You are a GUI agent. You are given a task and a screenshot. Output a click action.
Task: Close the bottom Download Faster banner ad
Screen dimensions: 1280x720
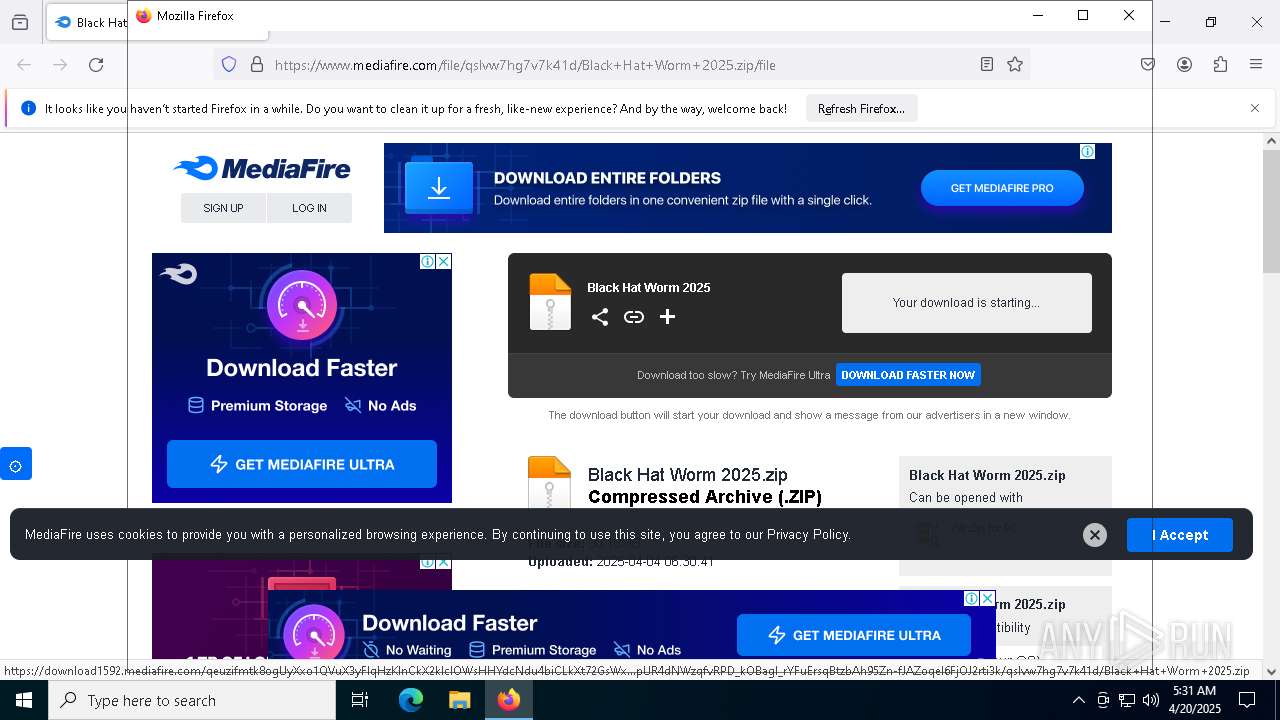988,598
